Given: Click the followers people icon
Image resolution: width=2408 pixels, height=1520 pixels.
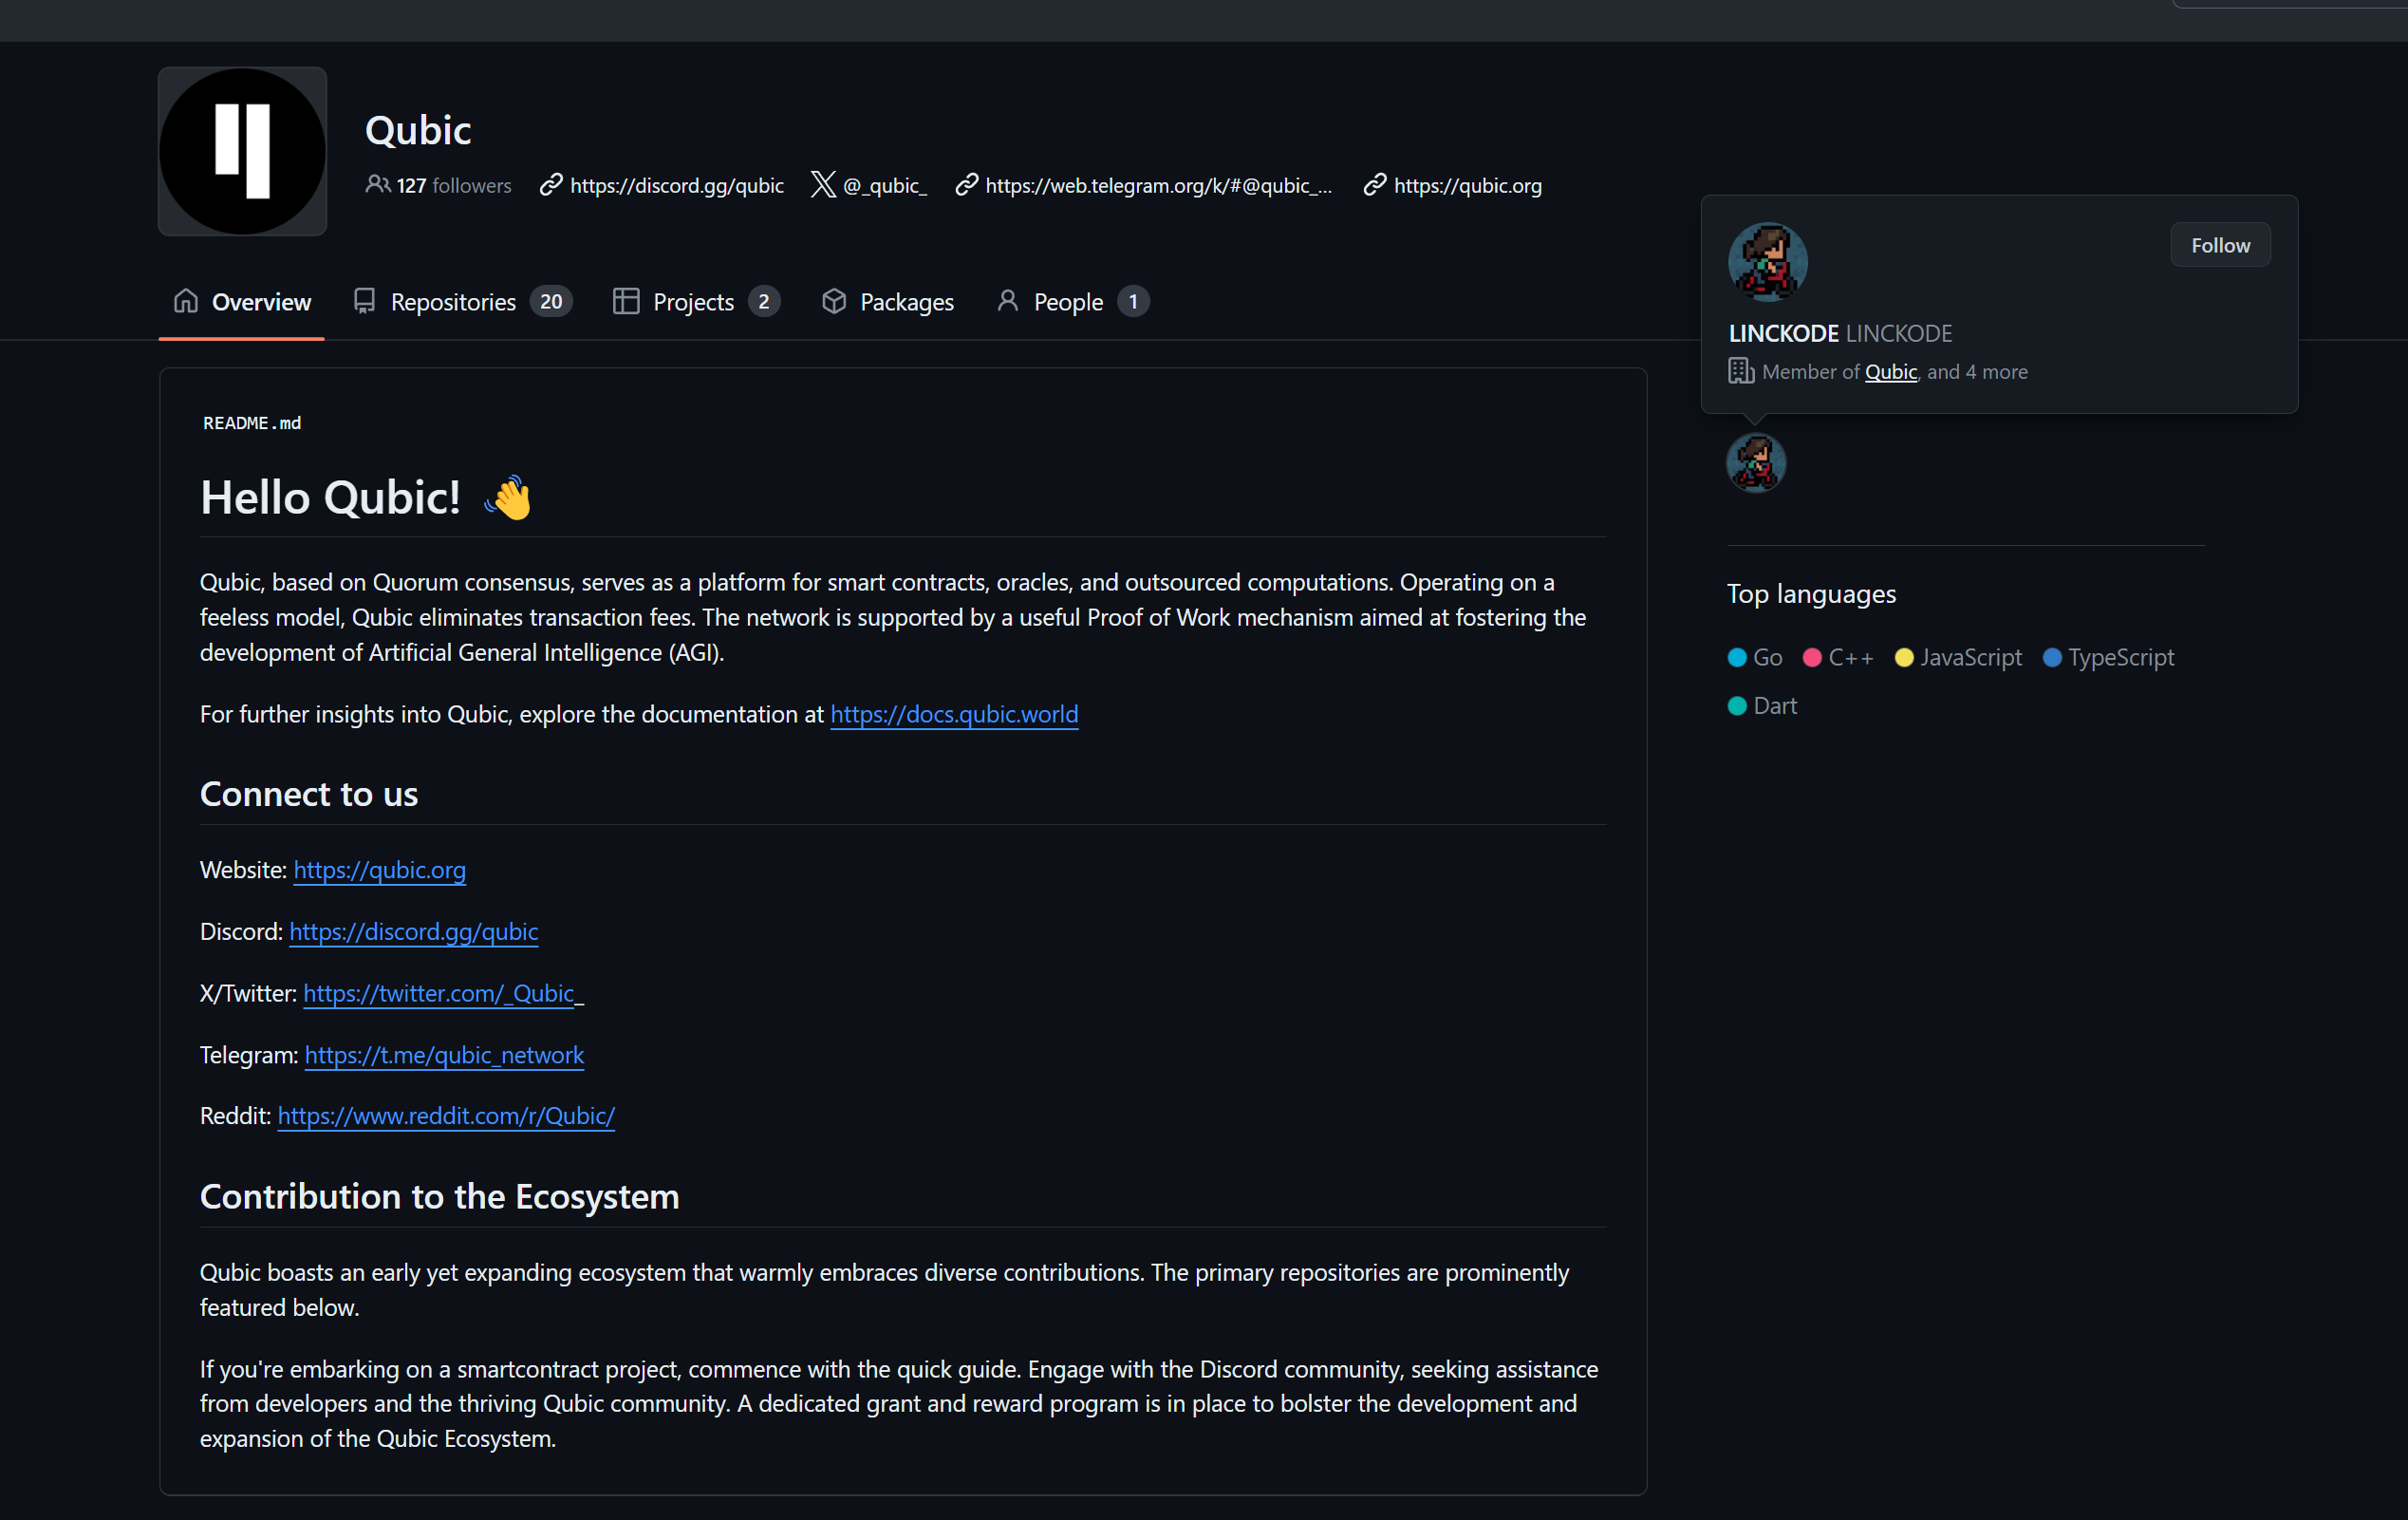Looking at the screenshot, I should pyautogui.click(x=377, y=185).
